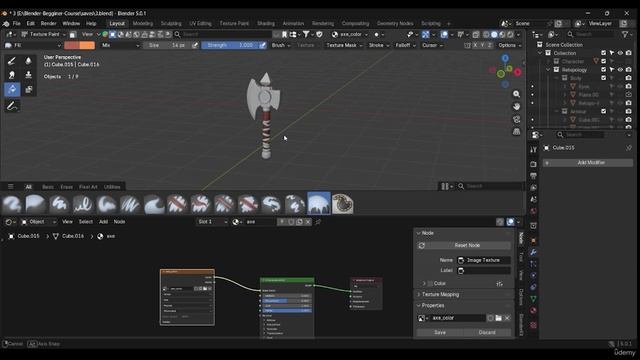Open the Render properties tab icon

click(x=533, y=164)
